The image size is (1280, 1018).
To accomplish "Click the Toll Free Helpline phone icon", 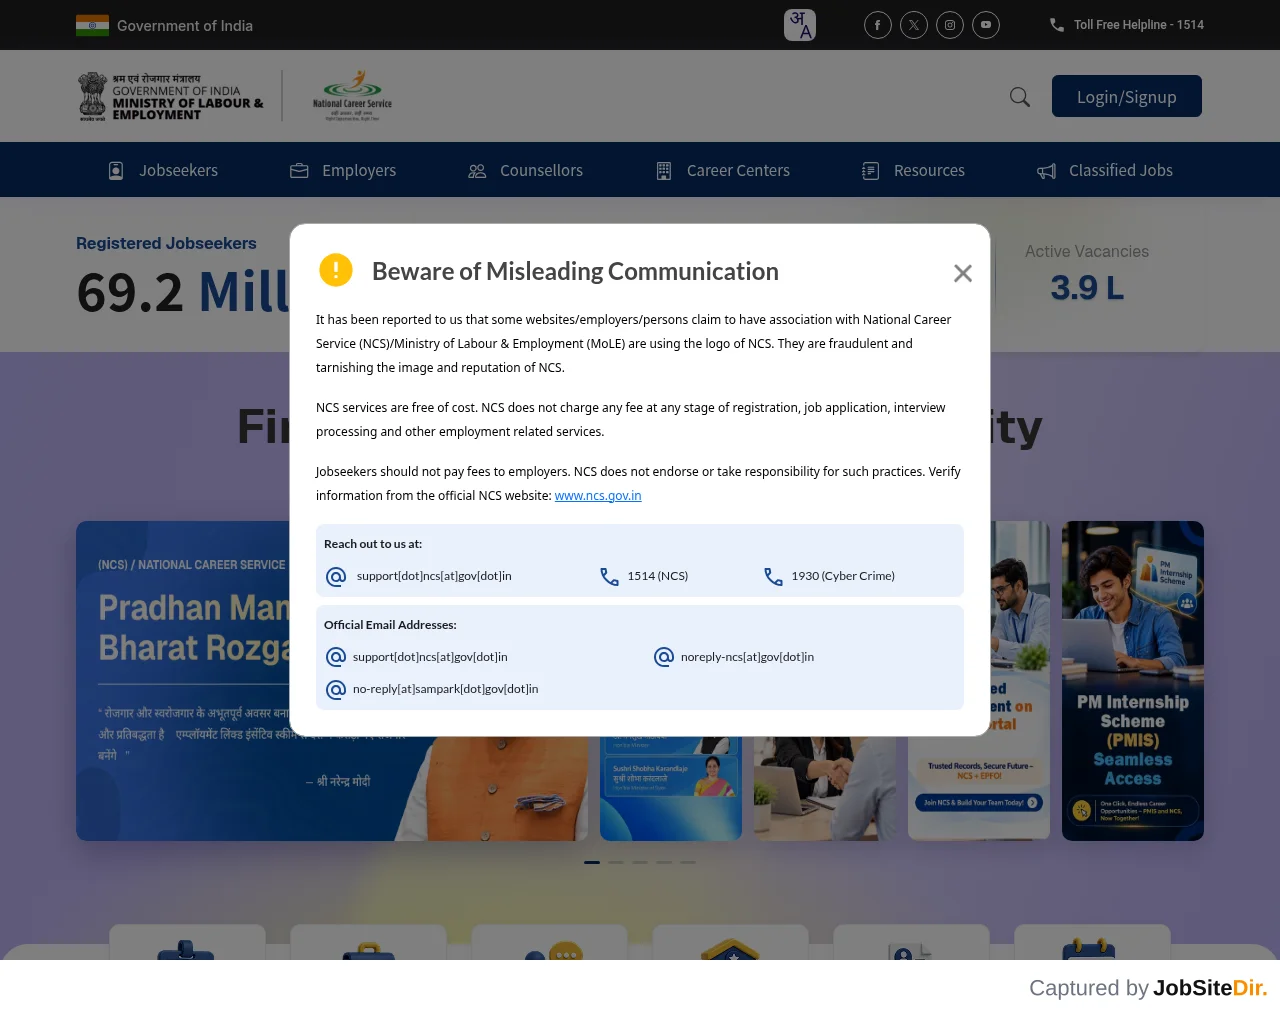I will 1057,25.
